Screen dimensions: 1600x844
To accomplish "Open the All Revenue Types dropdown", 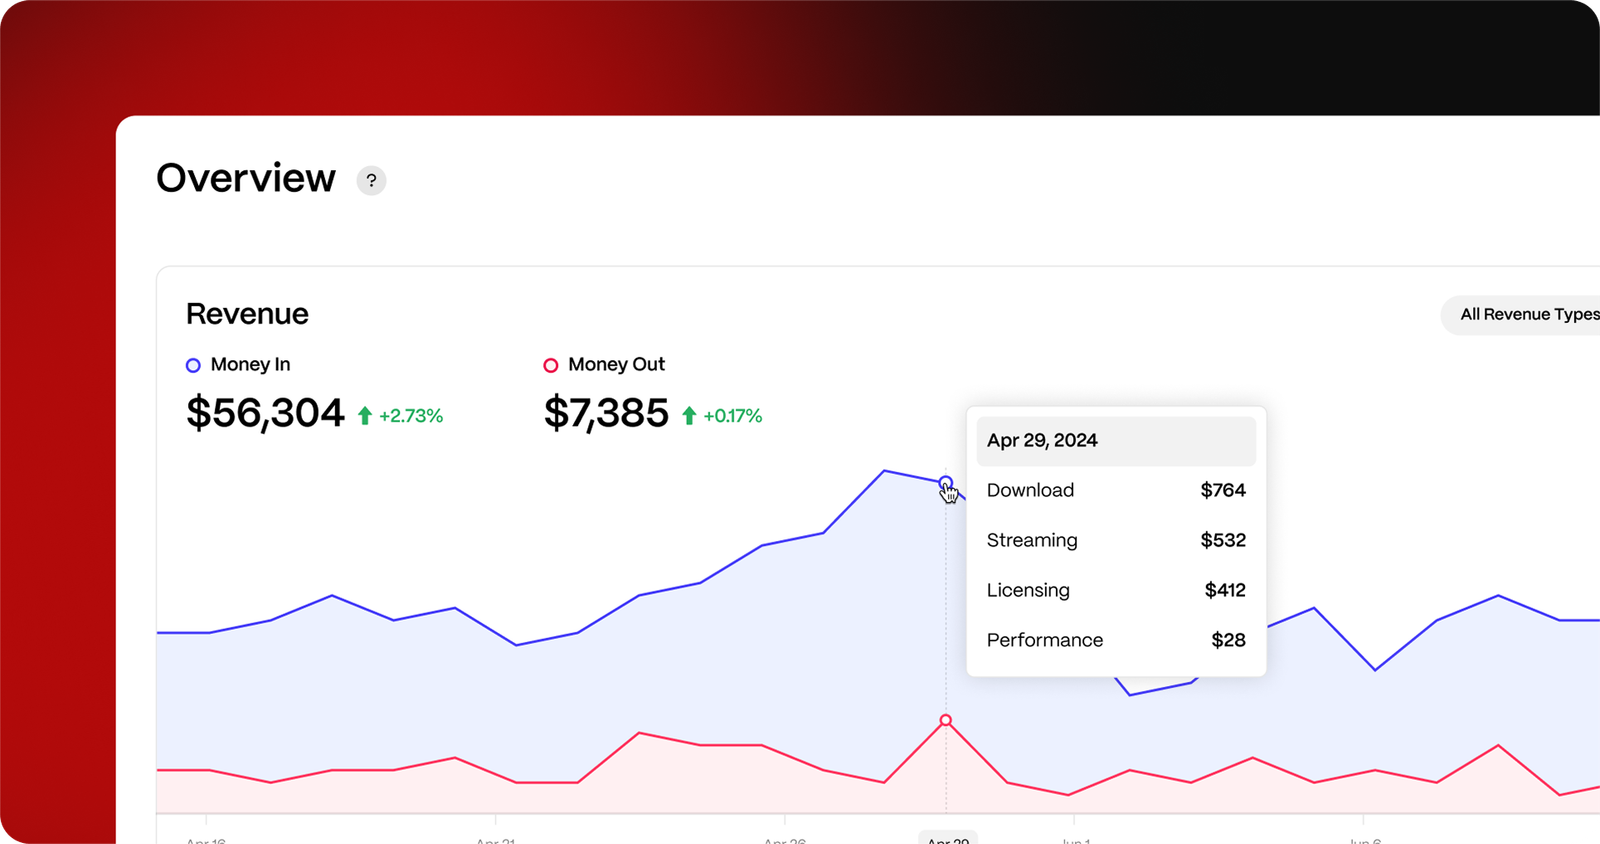I will point(1525,315).
